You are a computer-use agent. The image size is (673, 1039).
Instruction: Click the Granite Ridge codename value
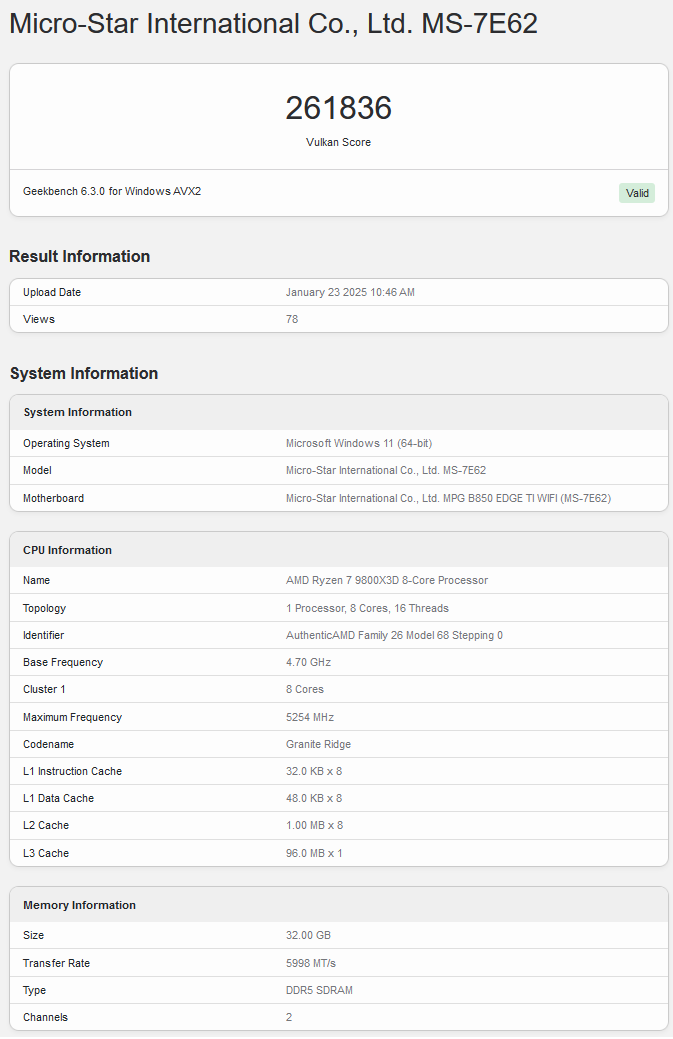point(319,745)
